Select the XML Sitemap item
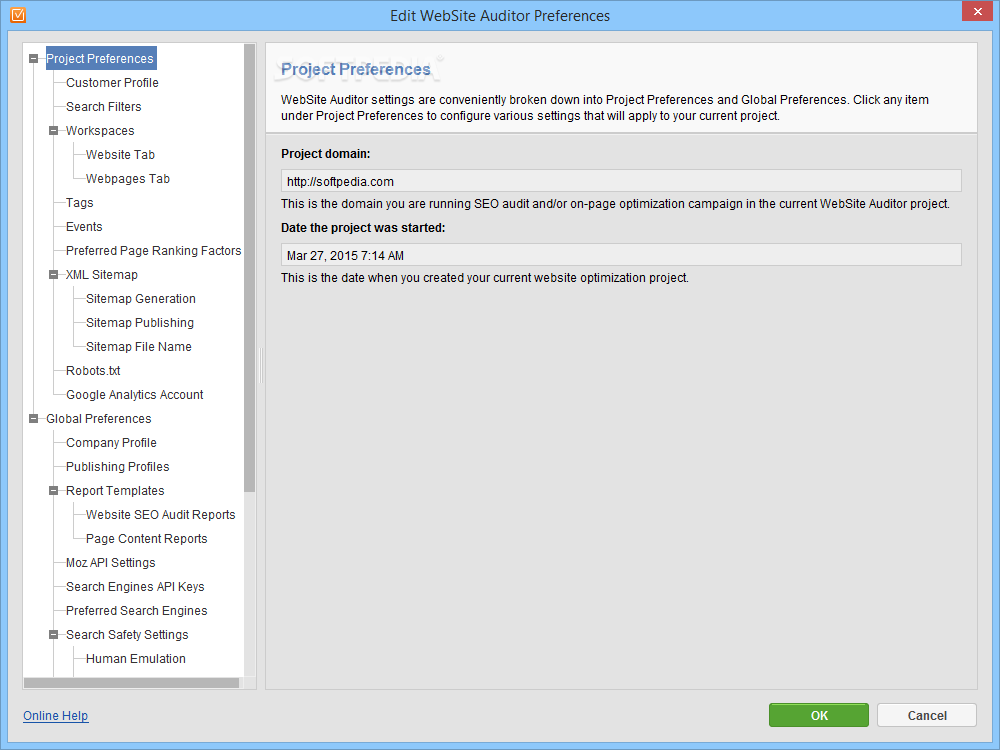 (x=102, y=275)
